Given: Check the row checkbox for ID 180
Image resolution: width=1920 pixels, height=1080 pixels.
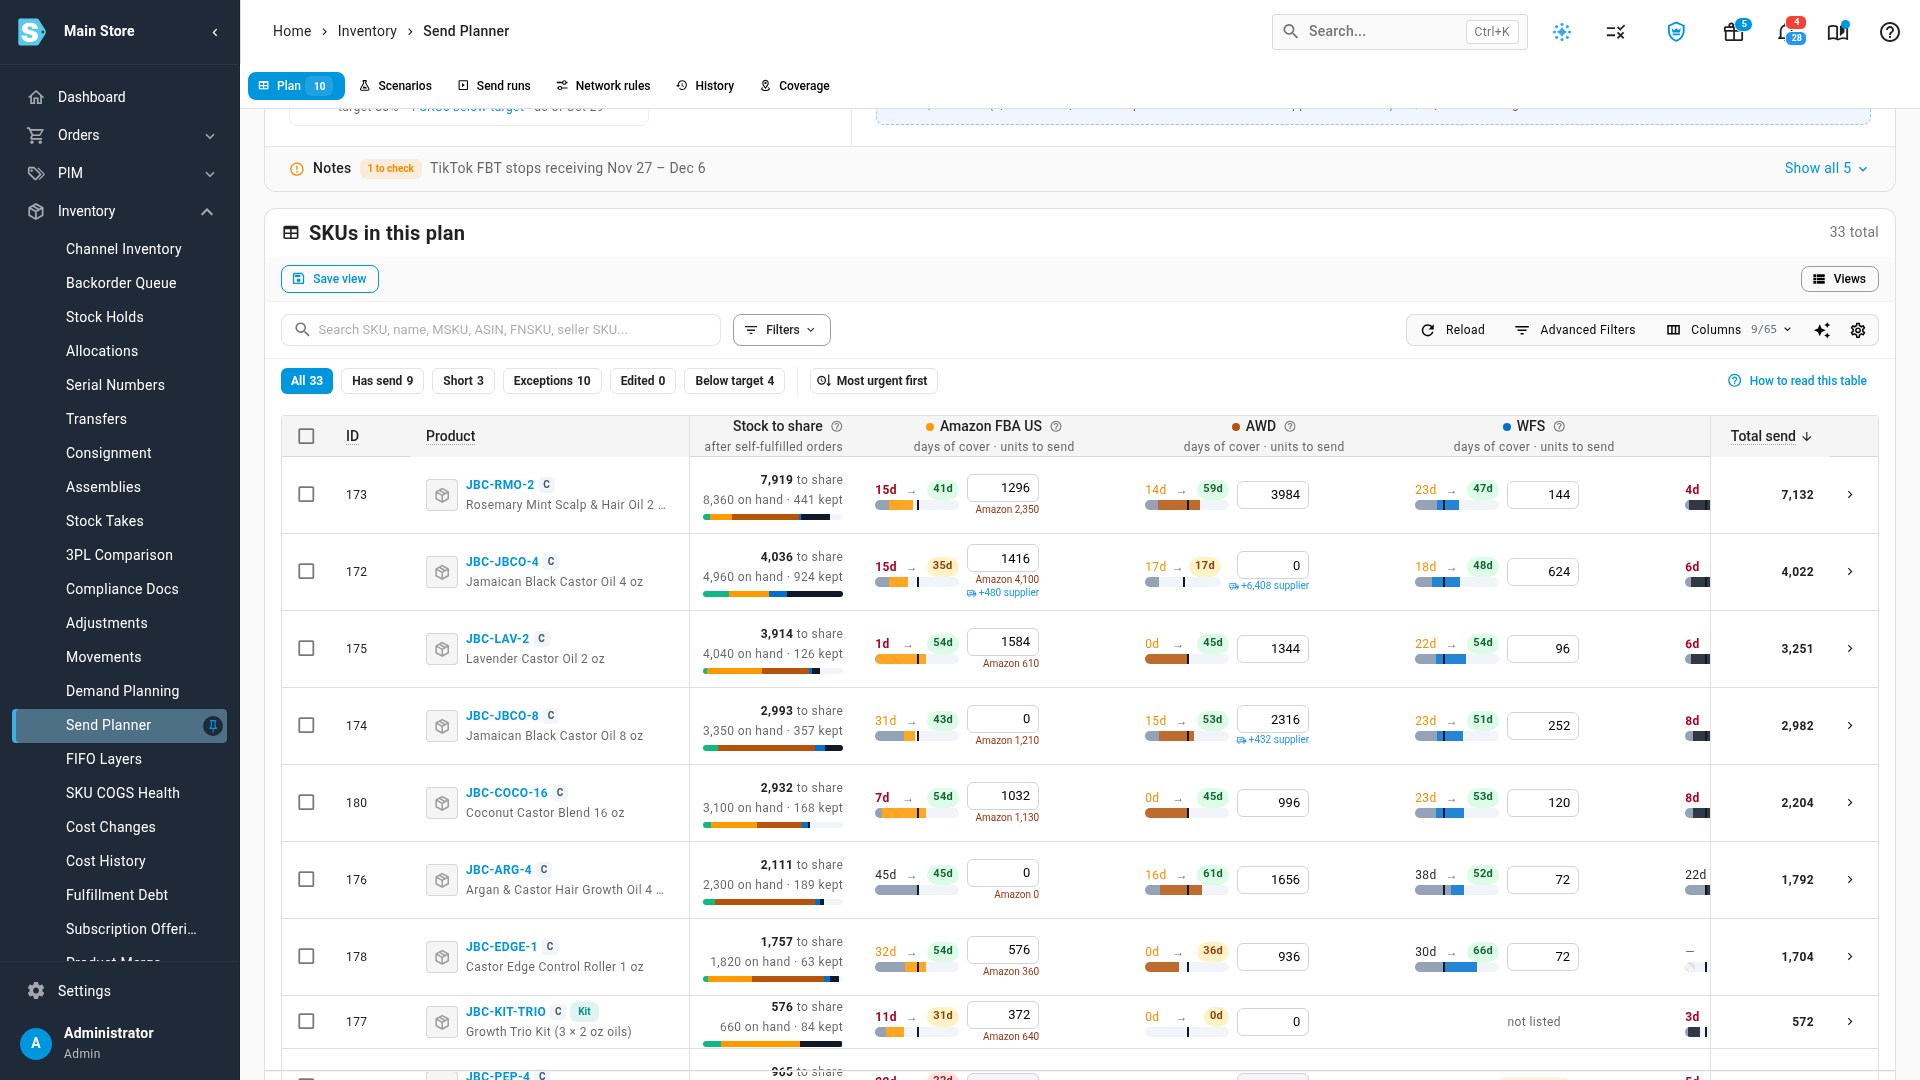Looking at the screenshot, I should (x=306, y=803).
